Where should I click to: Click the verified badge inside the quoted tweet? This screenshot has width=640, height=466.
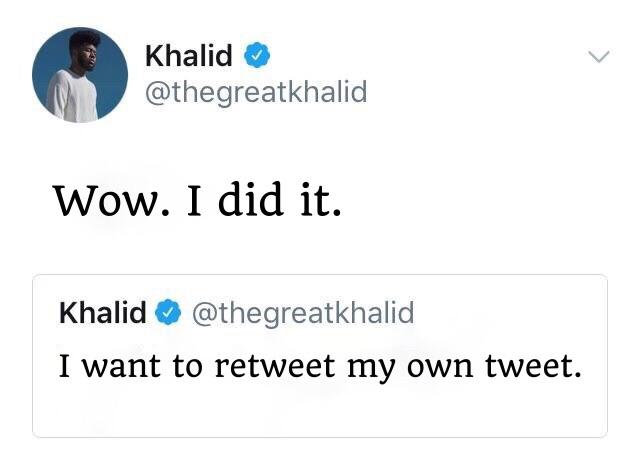pyautogui.click(x=169, y=314)
